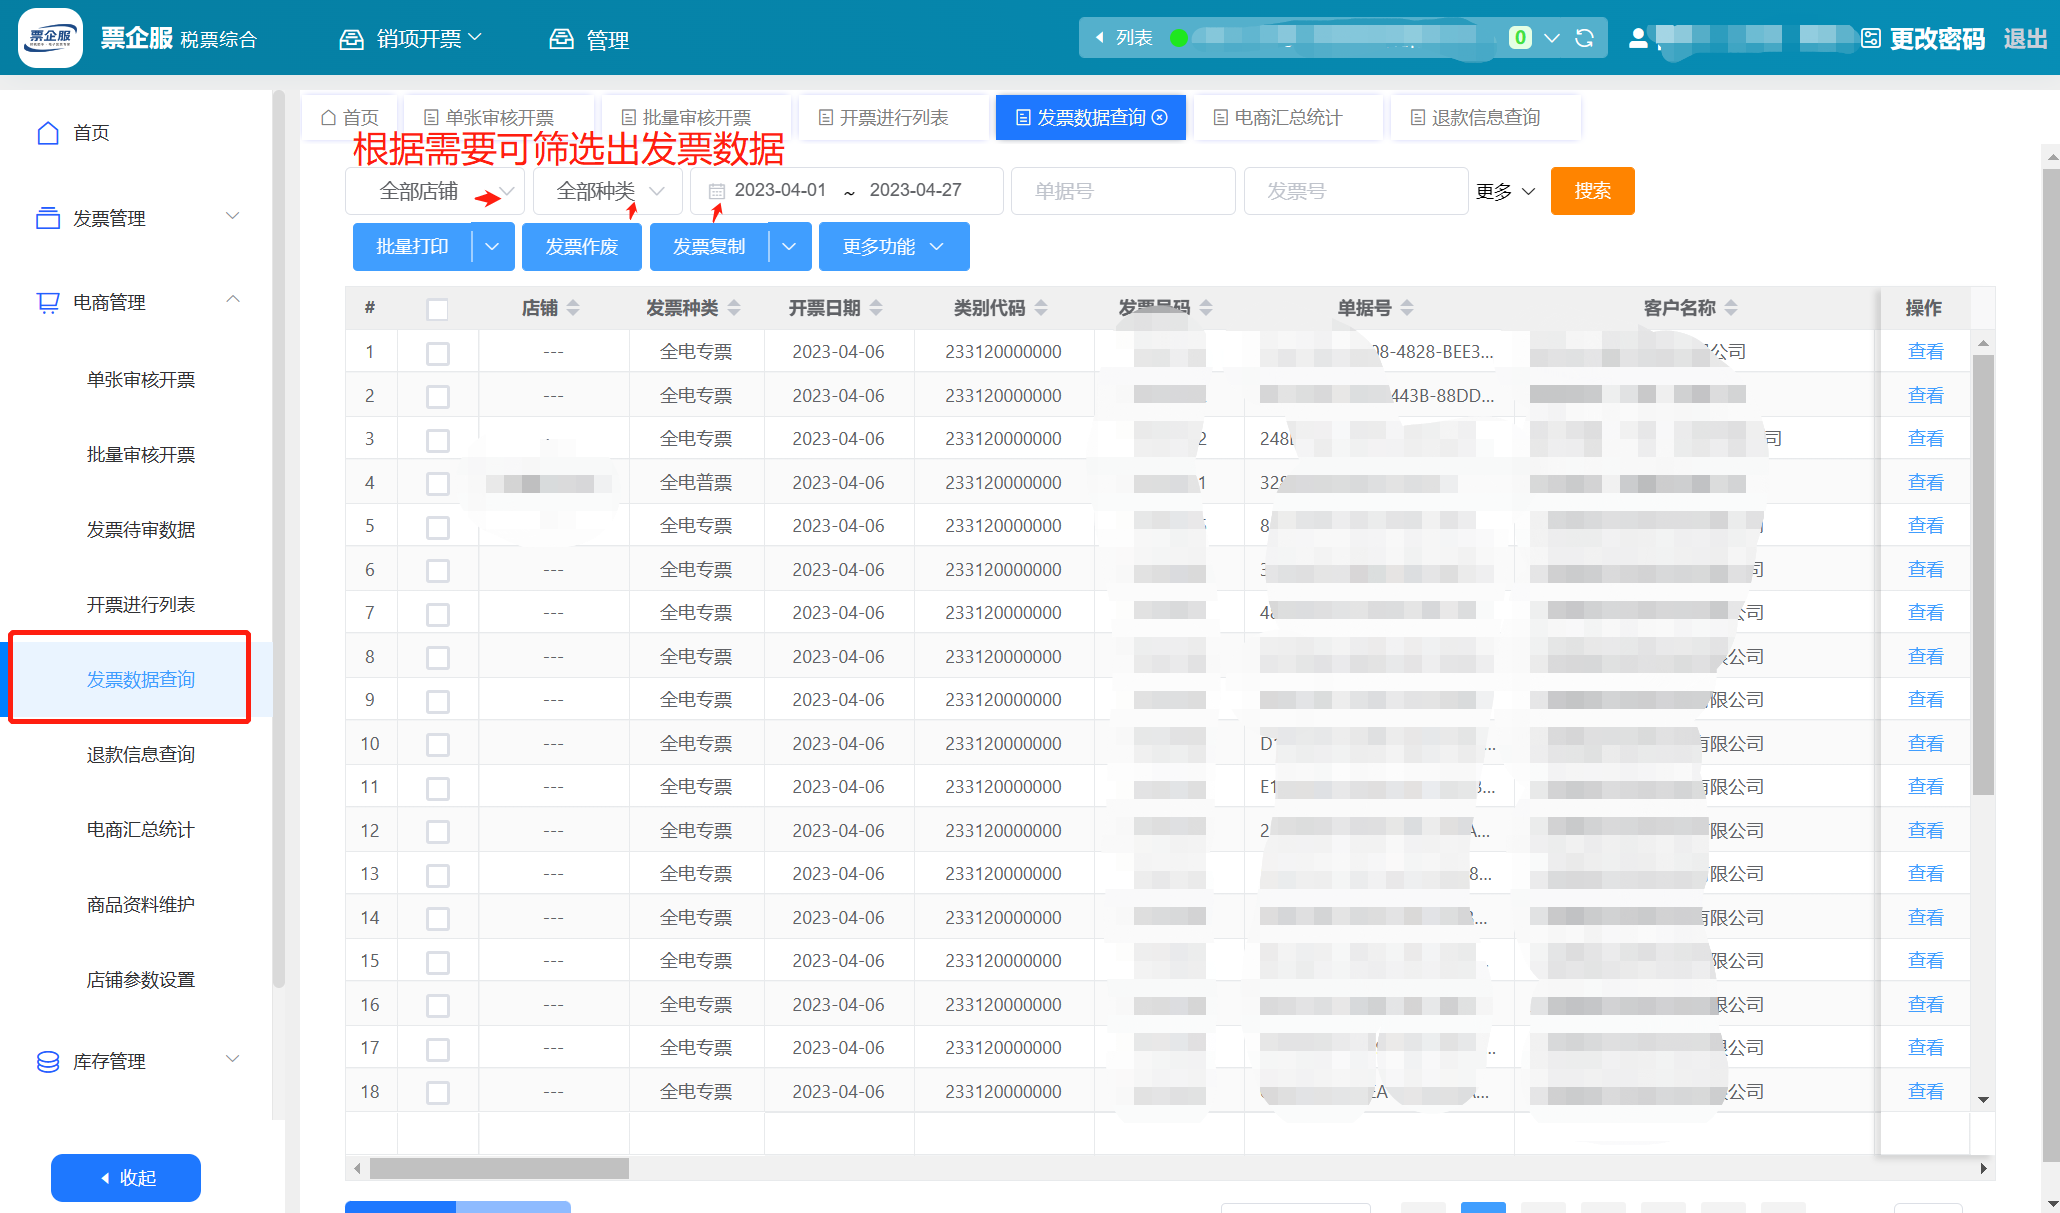Open the 销项开票 top menu
Screen dimensions: 2060x1213
[x=411, y=39]
